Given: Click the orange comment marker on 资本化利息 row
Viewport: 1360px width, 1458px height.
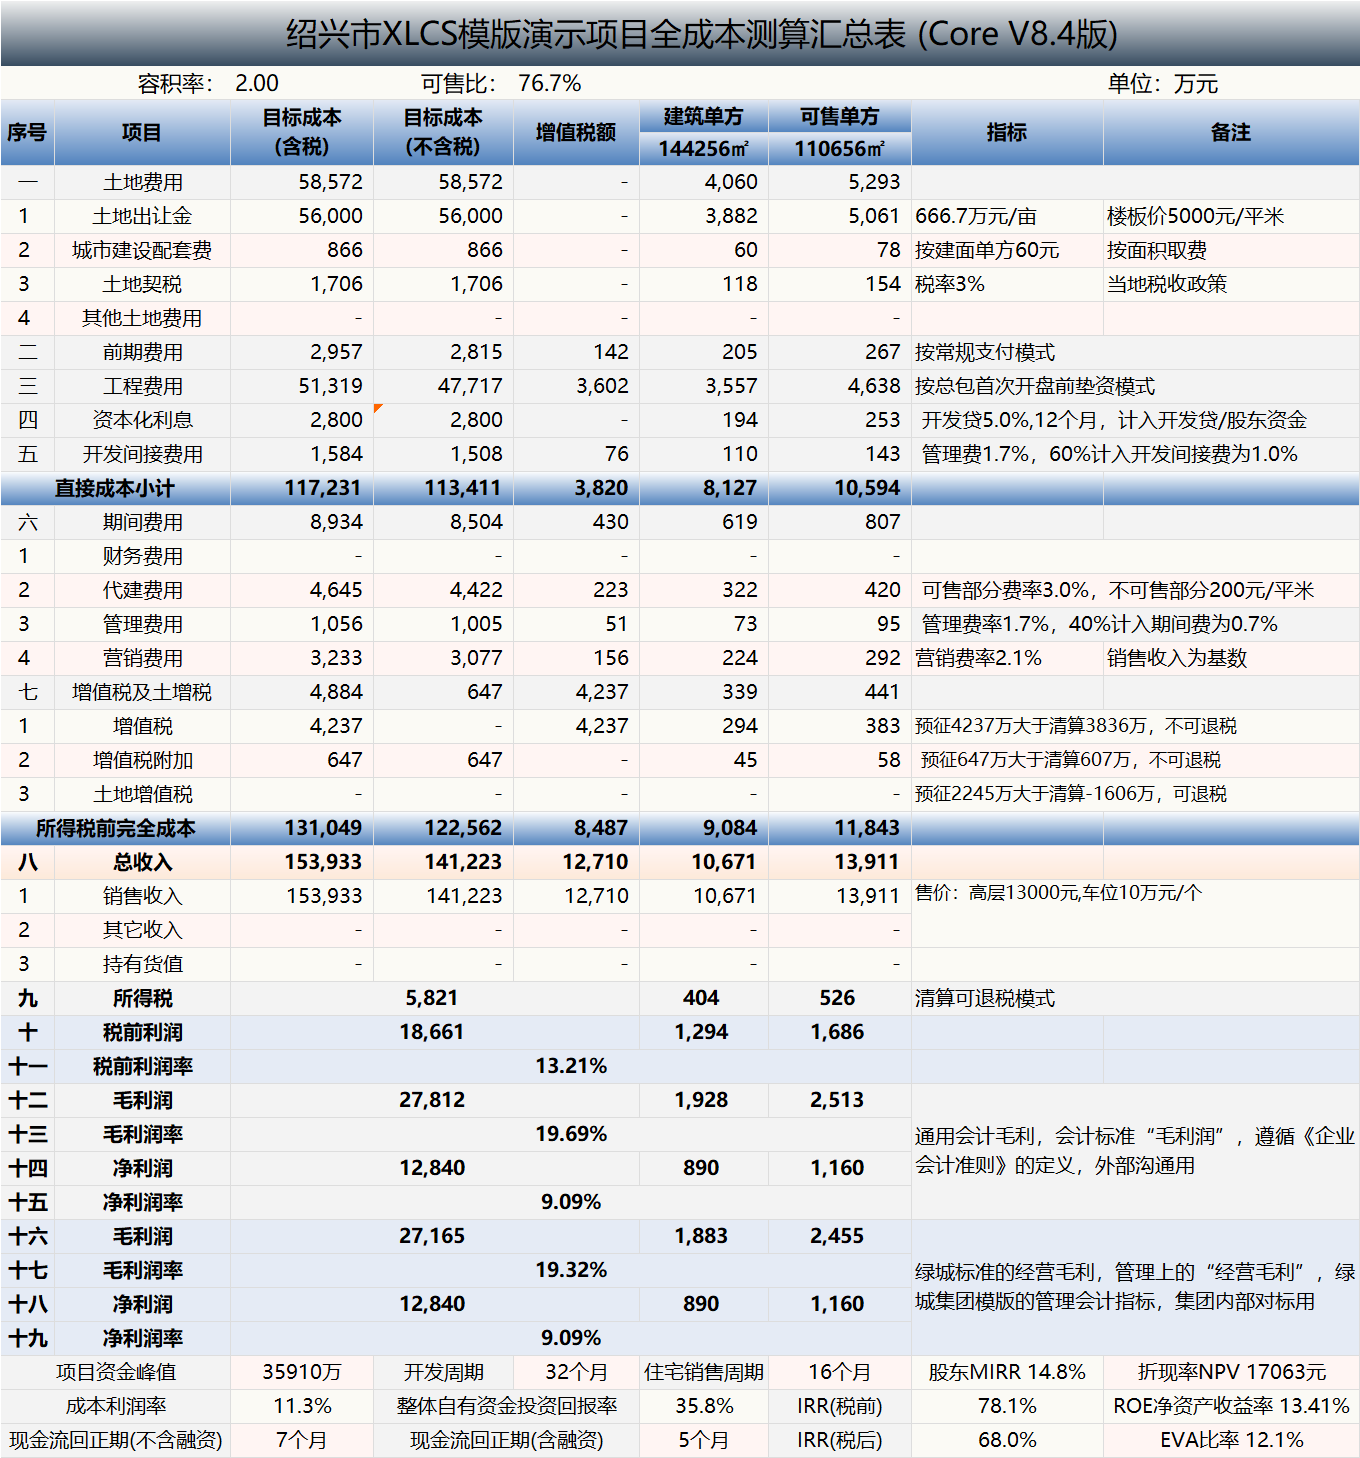Looking at the screenshot, I should coord(378,407).
